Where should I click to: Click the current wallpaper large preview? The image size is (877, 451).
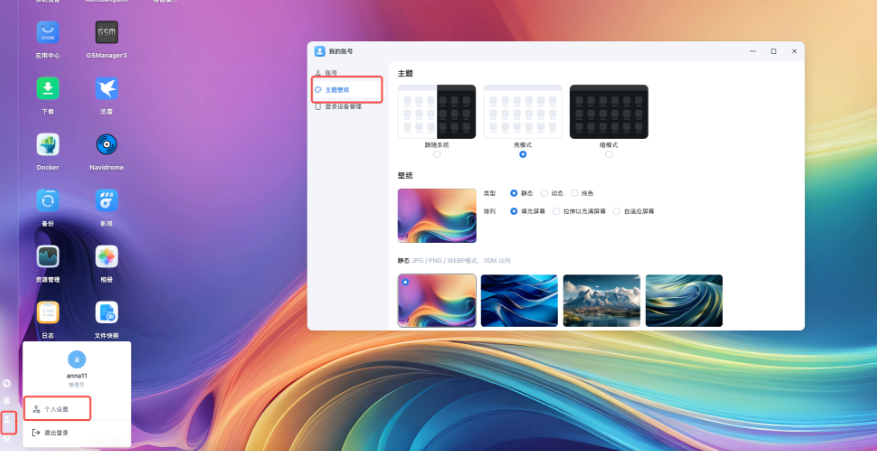pos(437,215)
